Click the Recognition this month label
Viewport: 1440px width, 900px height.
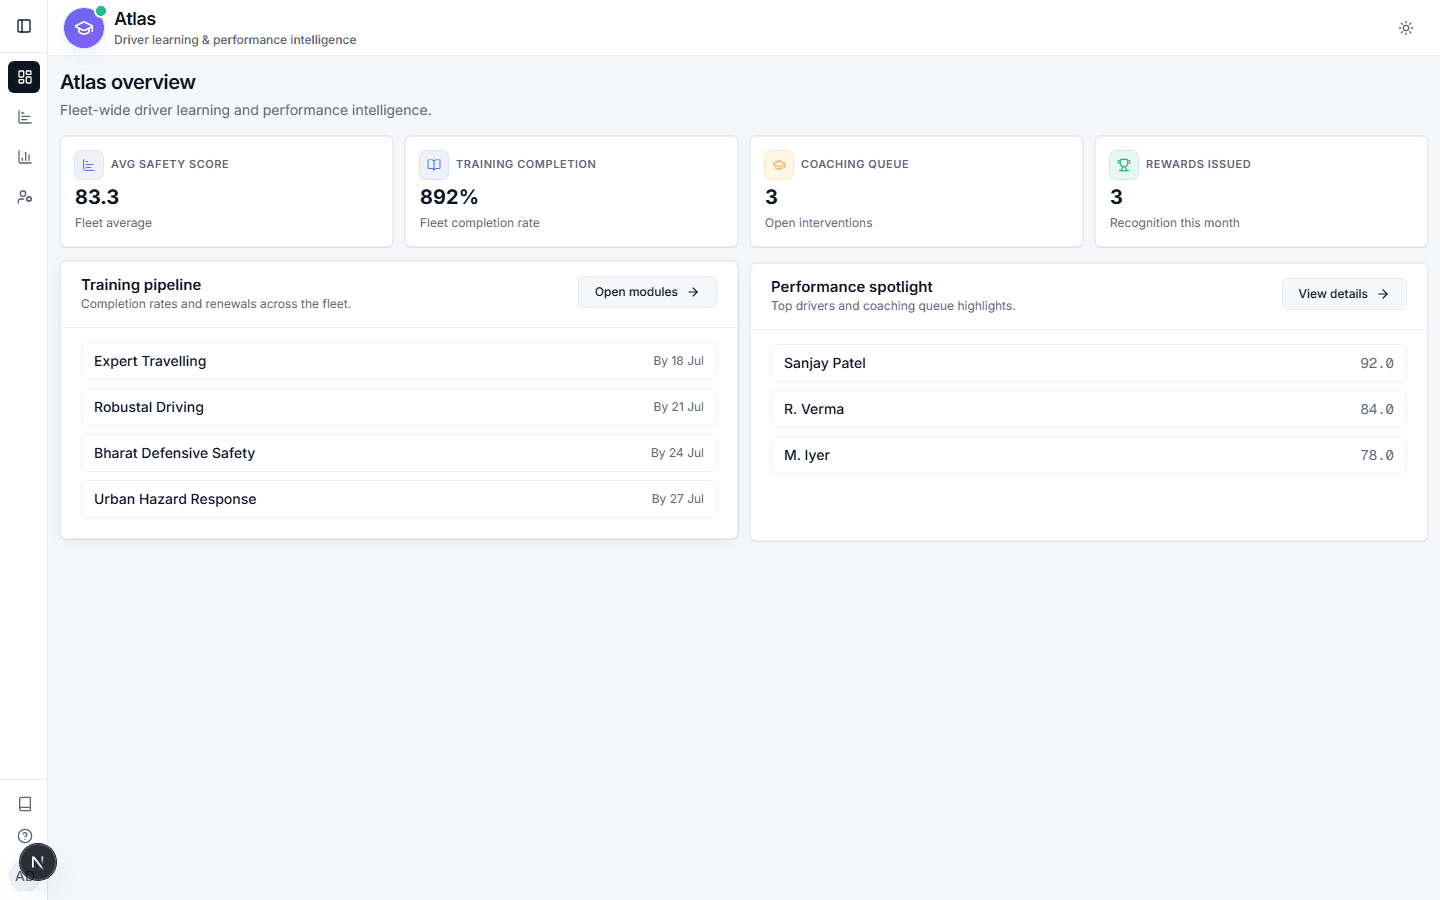click(x=1174, y=223)
